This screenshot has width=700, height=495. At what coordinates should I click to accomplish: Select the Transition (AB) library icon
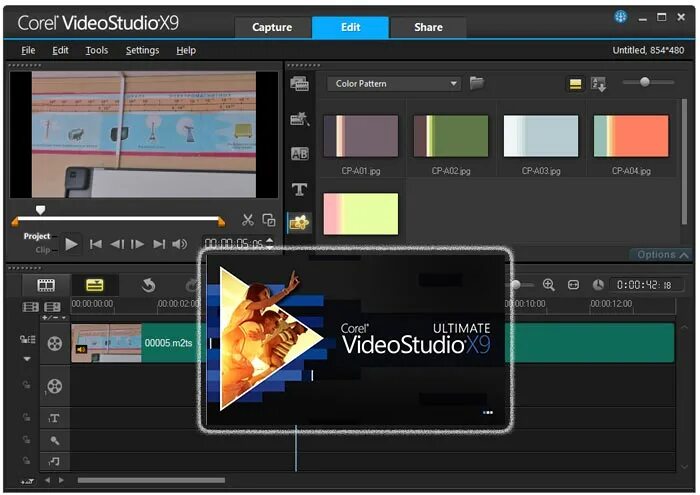click(x=300, y=154)
